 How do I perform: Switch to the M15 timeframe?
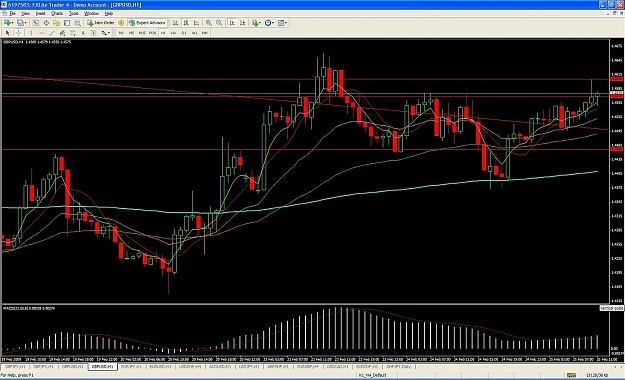[142, 33]
